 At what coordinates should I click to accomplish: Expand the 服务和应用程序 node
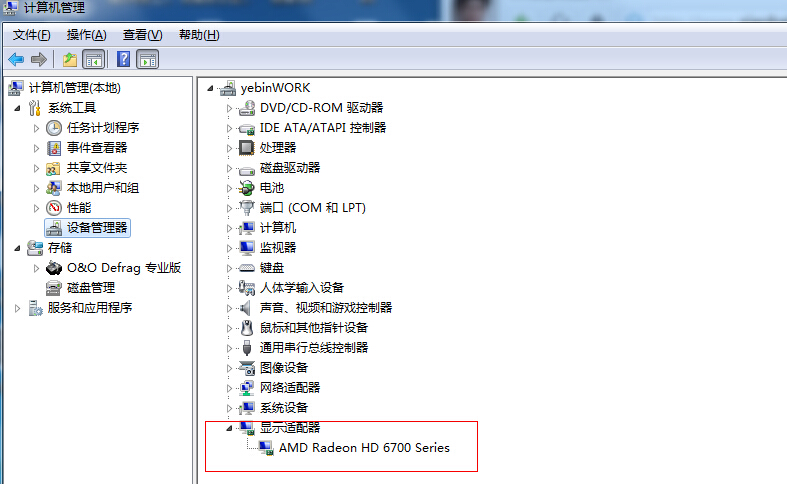[x=18, y=308]
